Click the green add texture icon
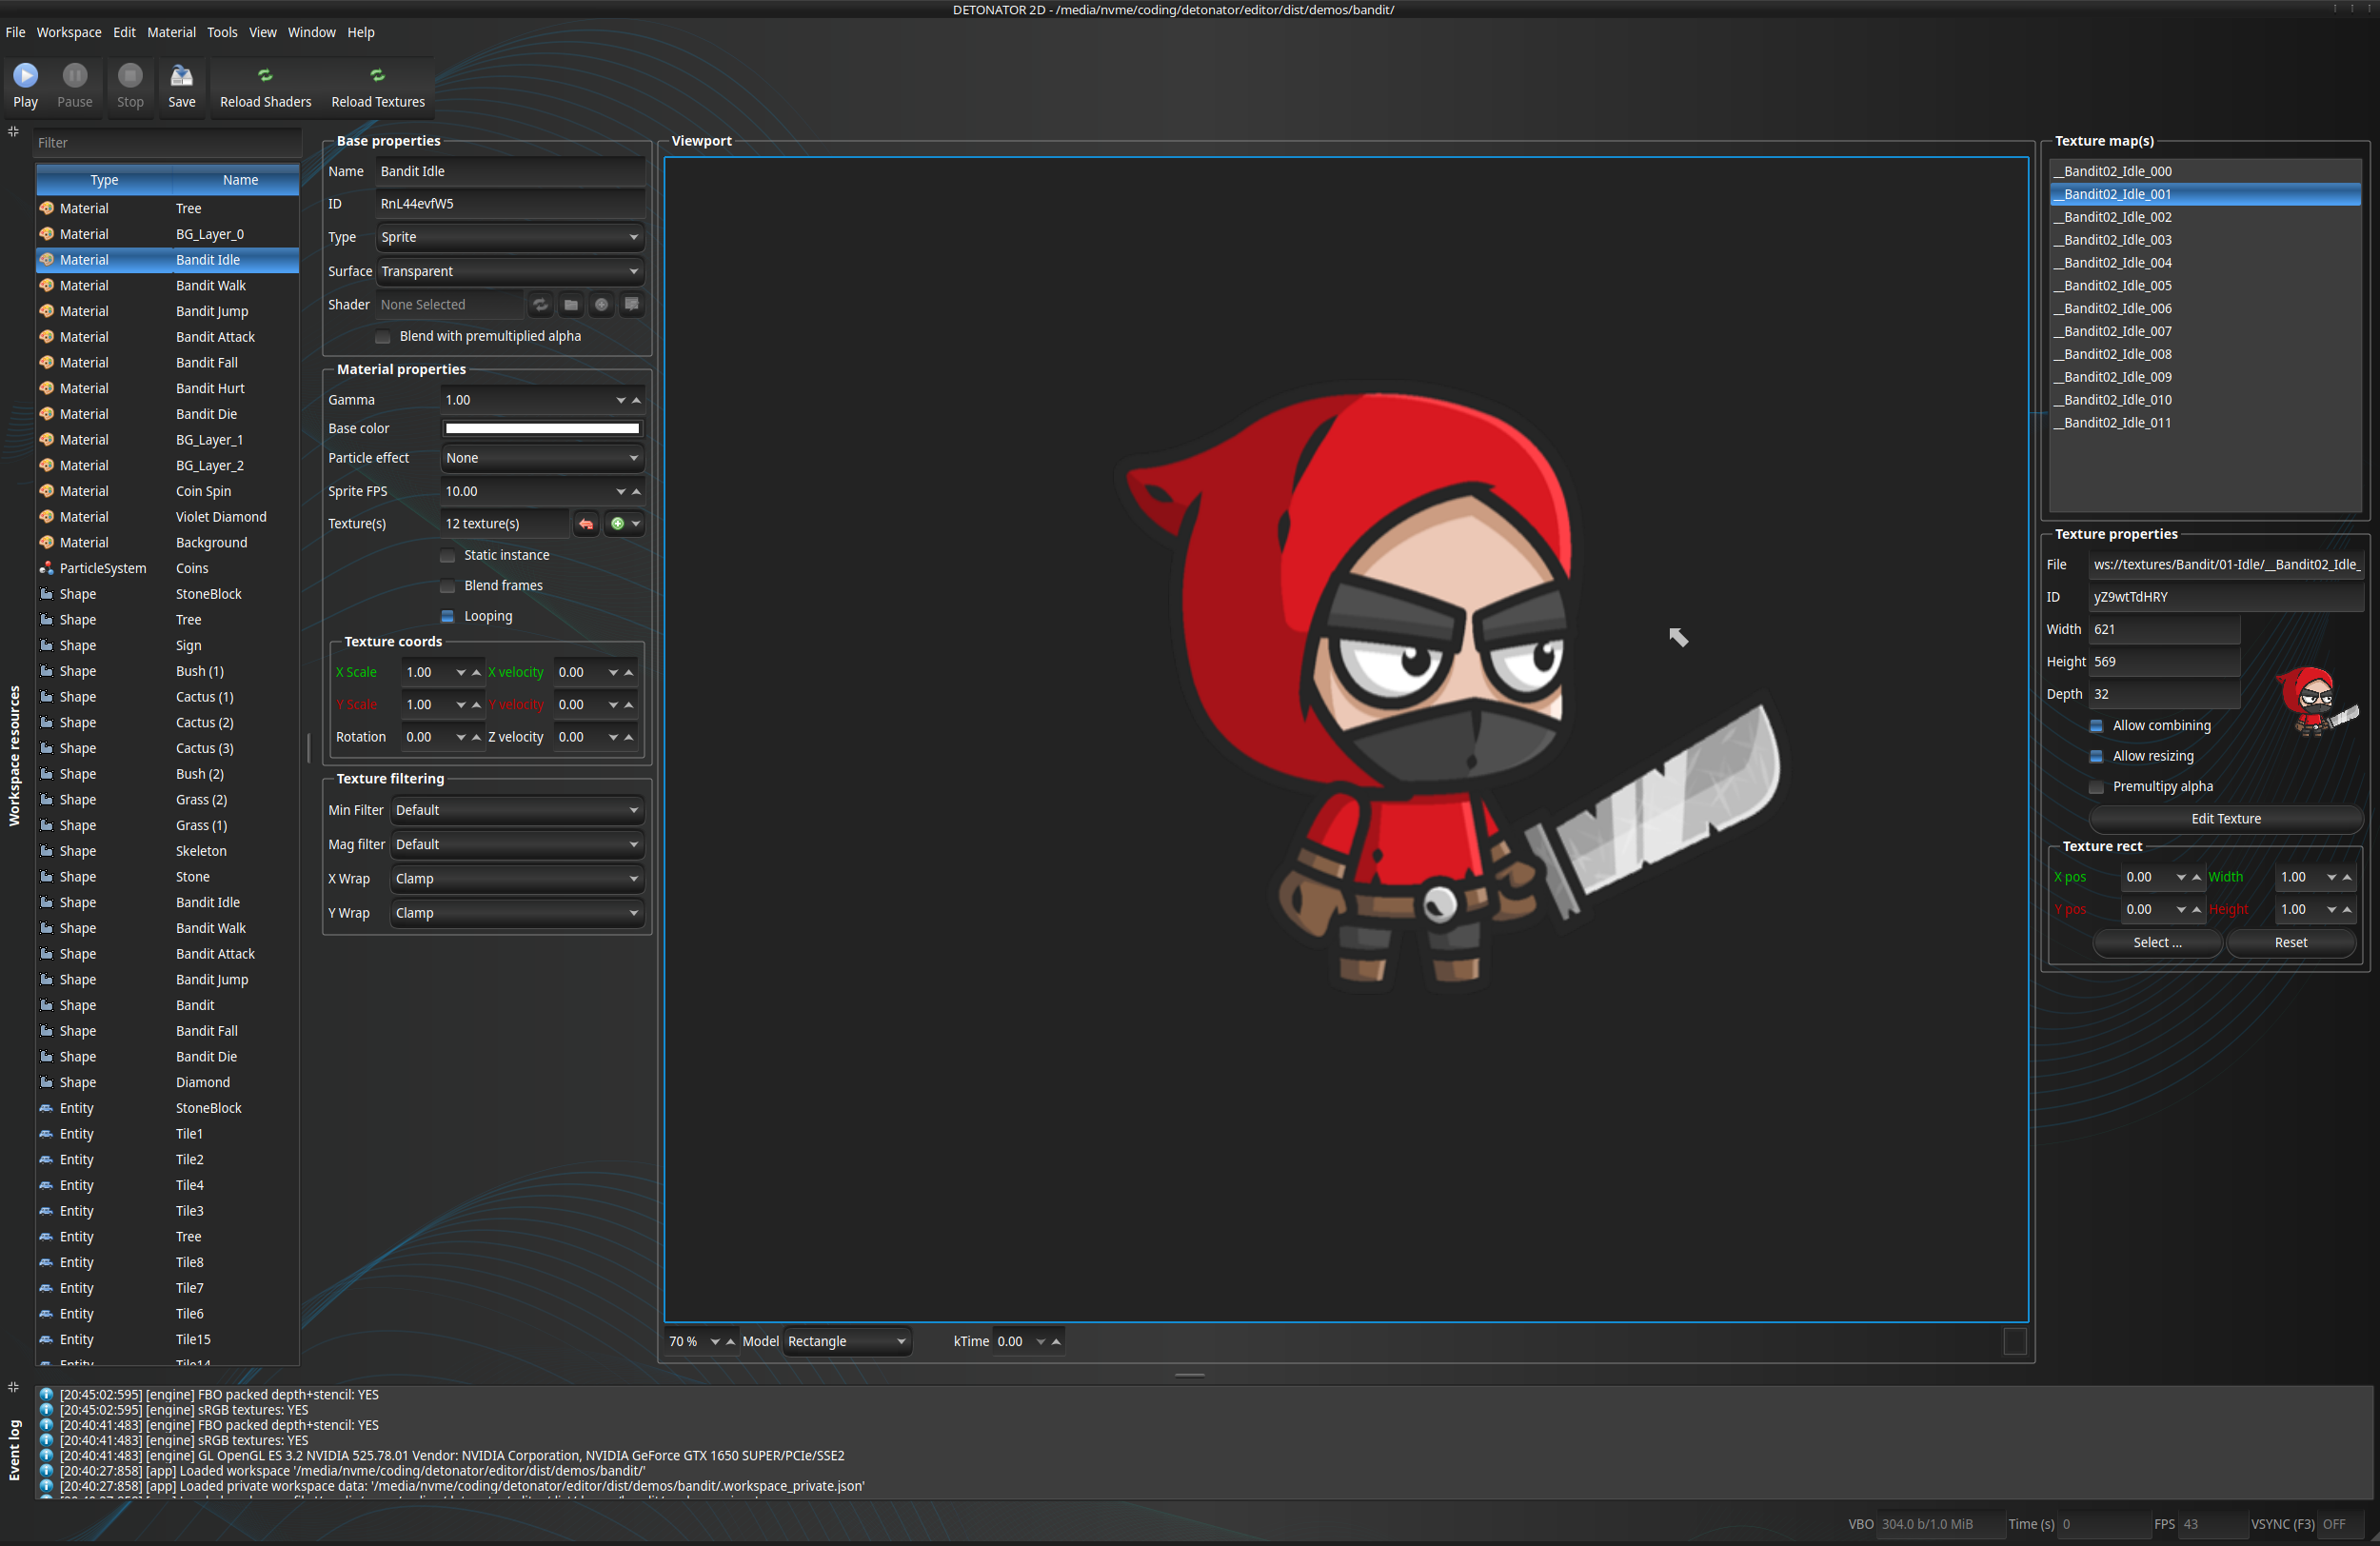Screen dimensions: 2380x1546 617,524
